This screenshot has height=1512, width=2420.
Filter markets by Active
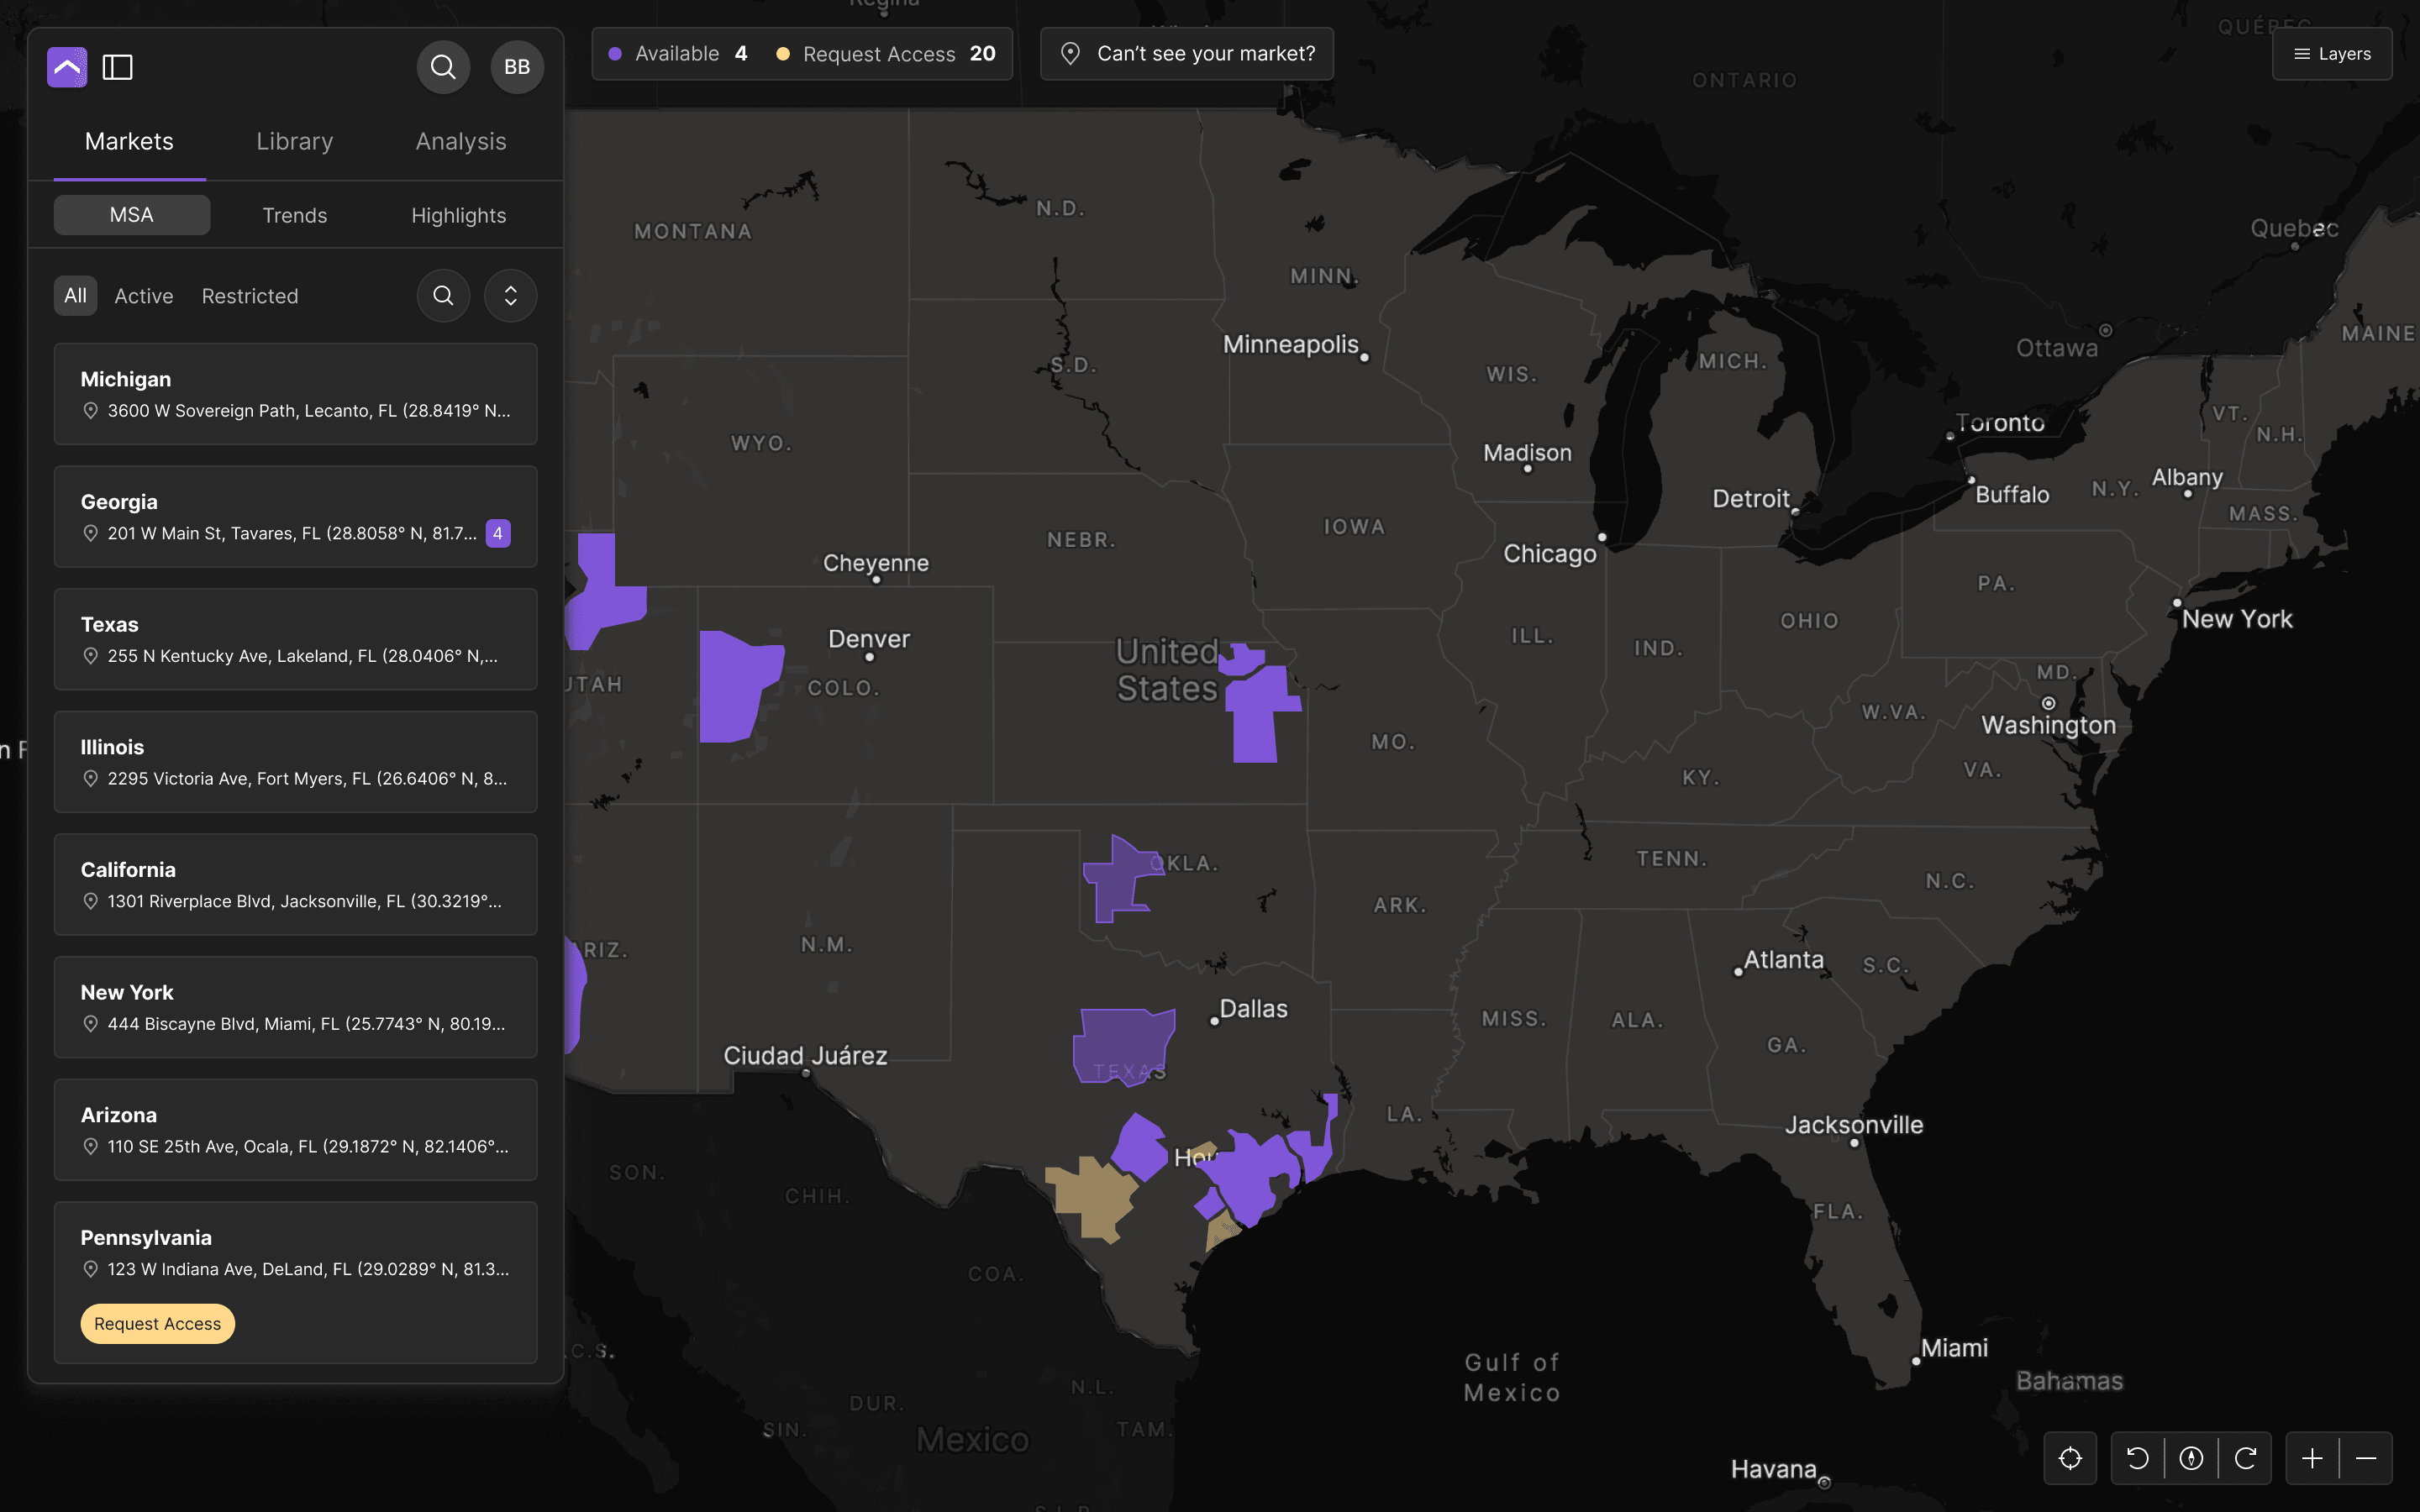point(144,296)
